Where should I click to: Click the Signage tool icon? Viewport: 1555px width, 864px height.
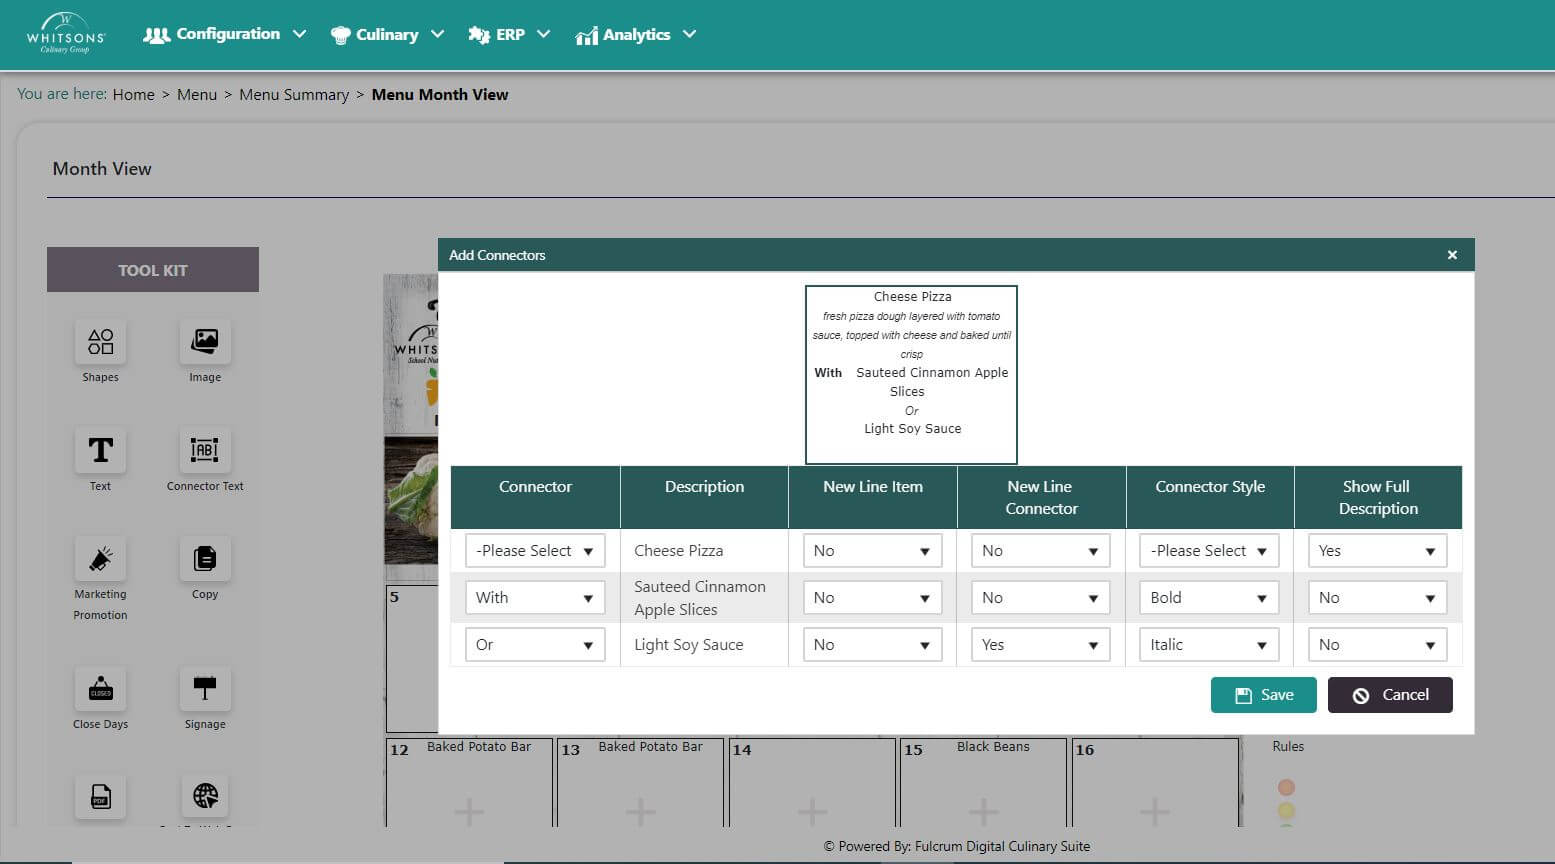[205, 689]
